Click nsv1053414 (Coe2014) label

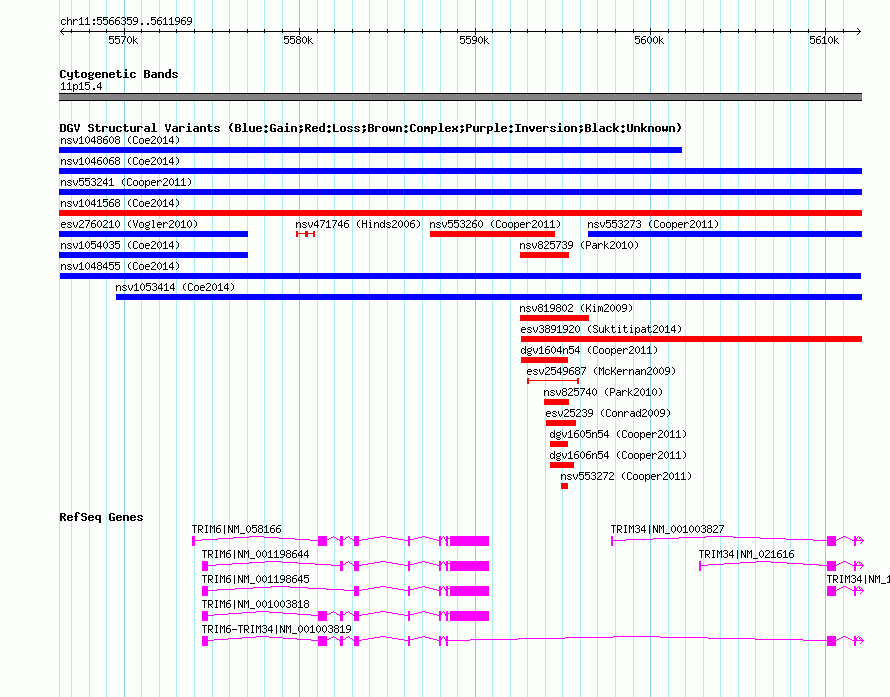[175, 287]
